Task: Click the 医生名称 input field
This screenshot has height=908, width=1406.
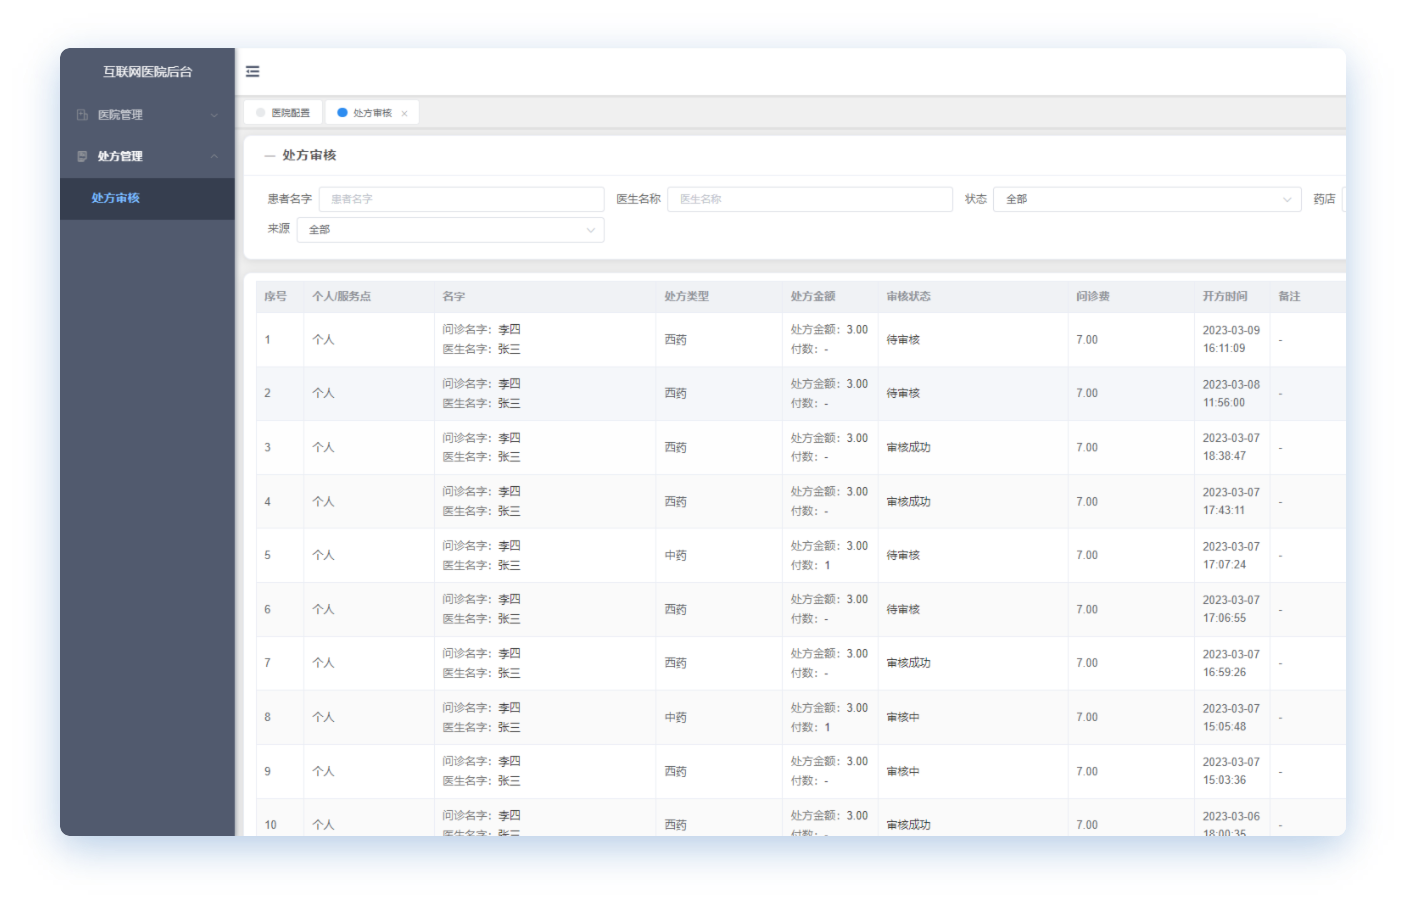Action: (x=809, y=200)
